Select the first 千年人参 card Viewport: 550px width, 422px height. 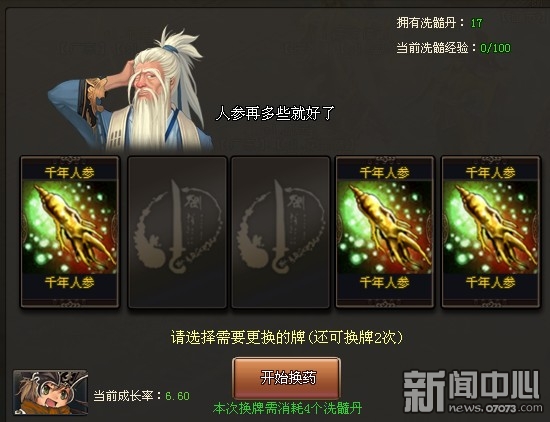pos(70,232)
